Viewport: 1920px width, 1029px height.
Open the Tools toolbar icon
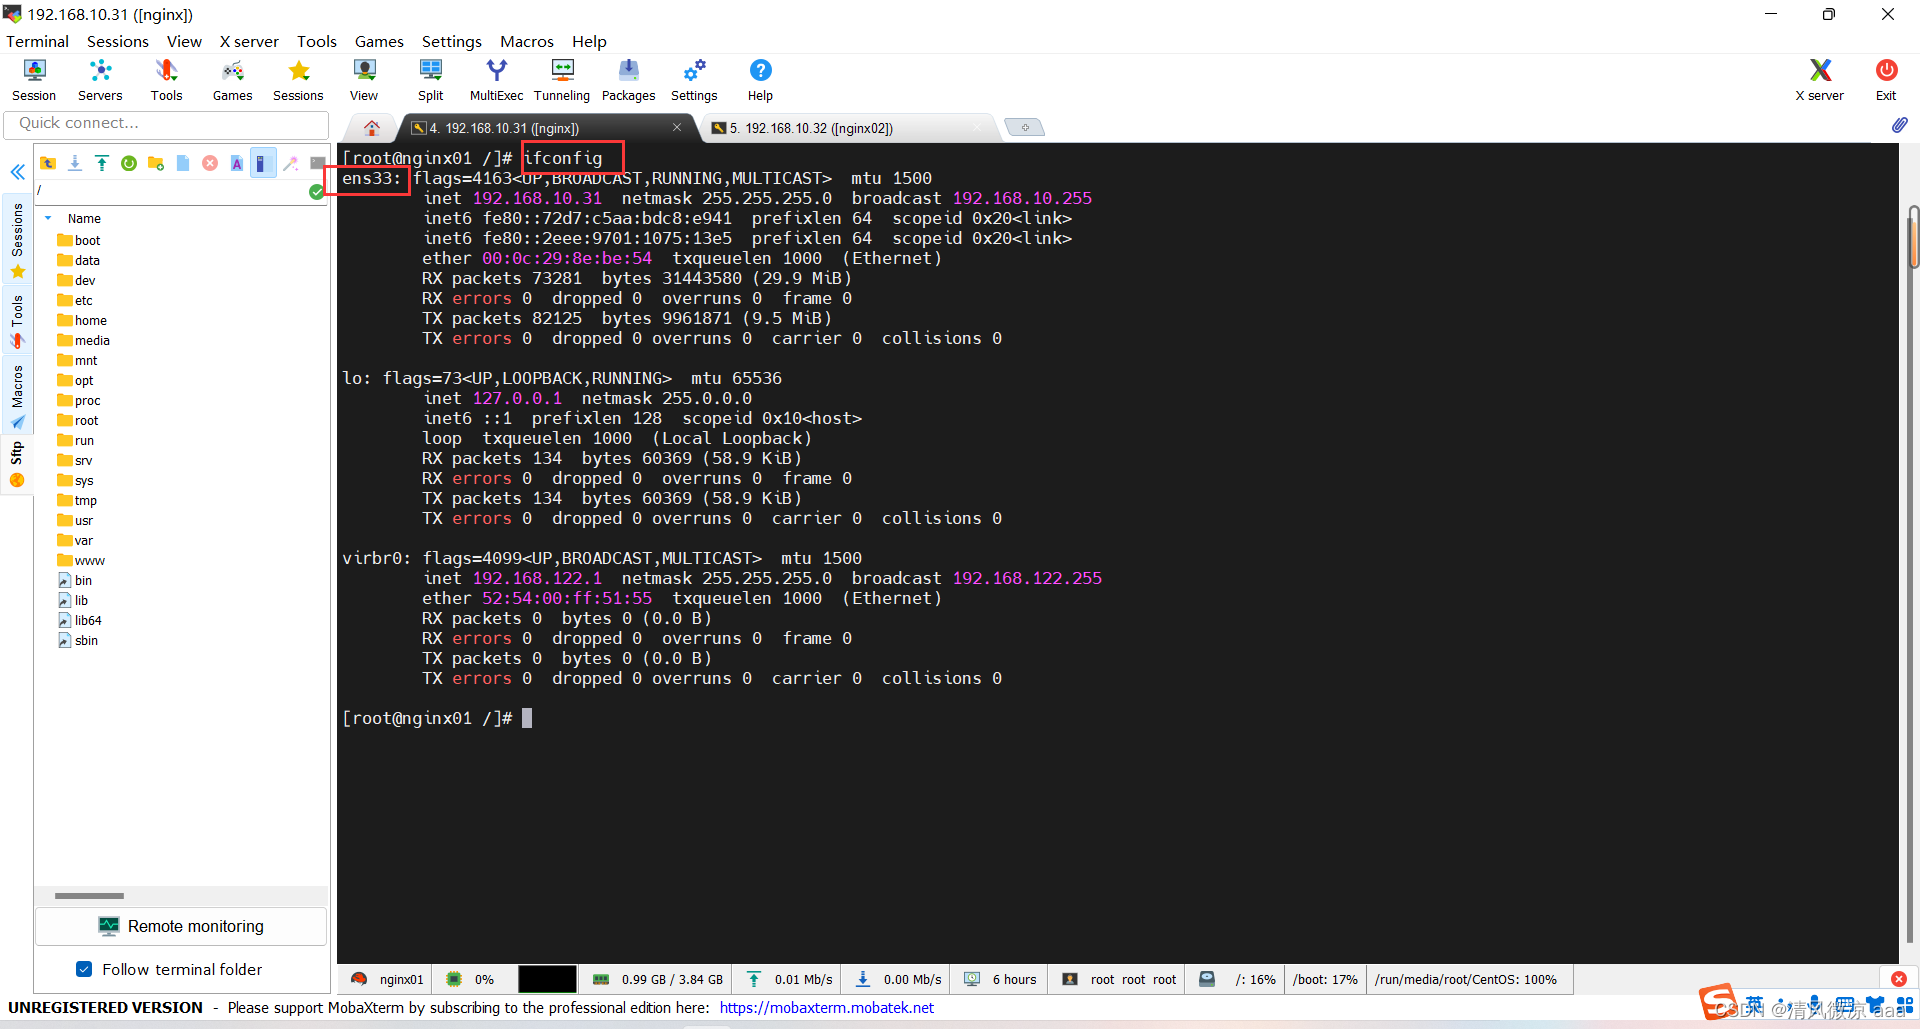166,80
